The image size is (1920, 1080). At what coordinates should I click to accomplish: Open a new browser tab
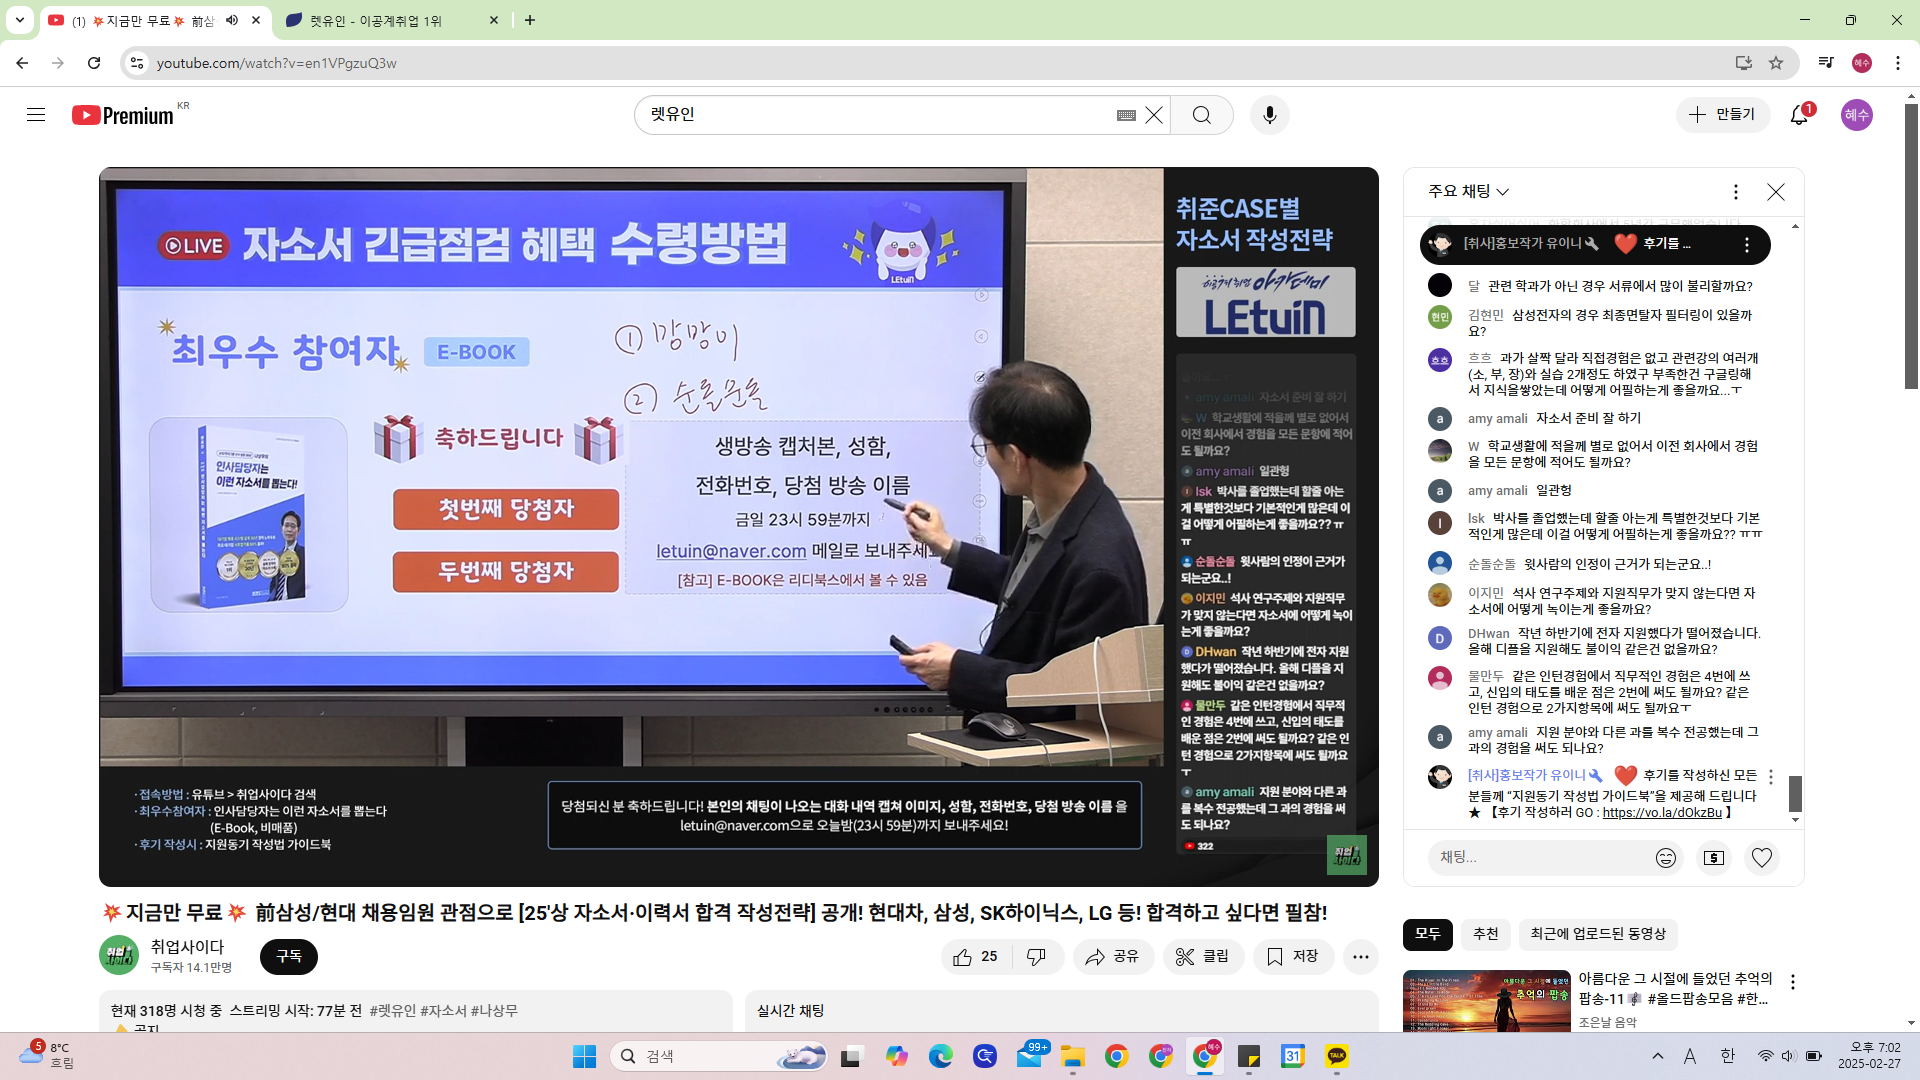coord(530,21)
